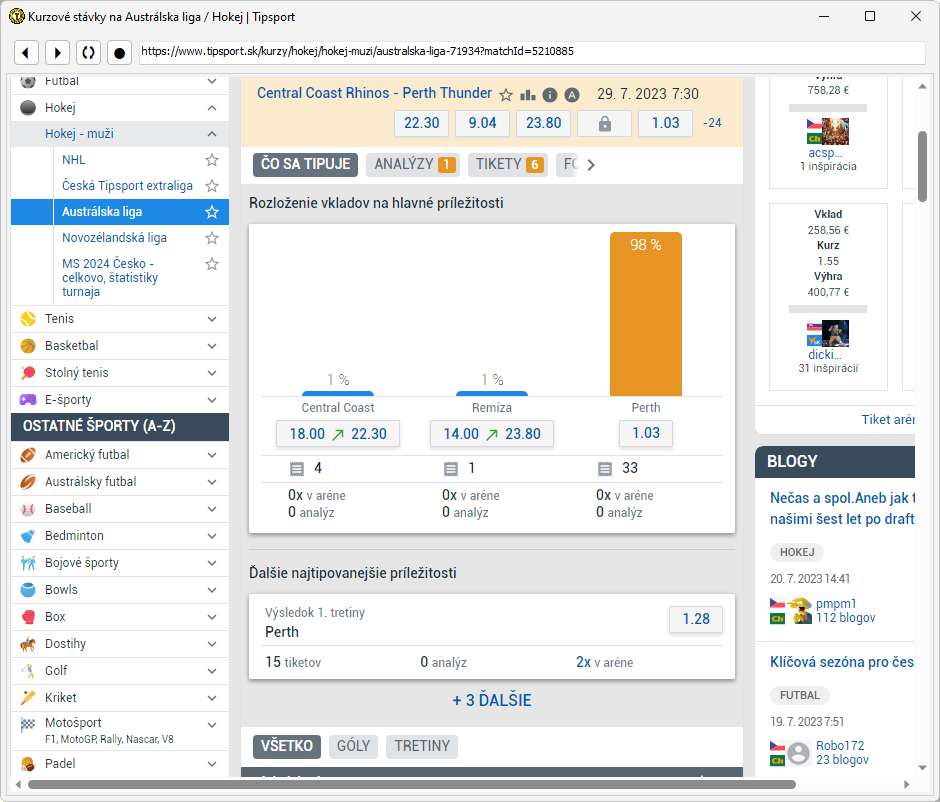Click the Bojové športy fighters icon
Image resolution: width=940 pixels, height=802 pixels.
(28, 563)
